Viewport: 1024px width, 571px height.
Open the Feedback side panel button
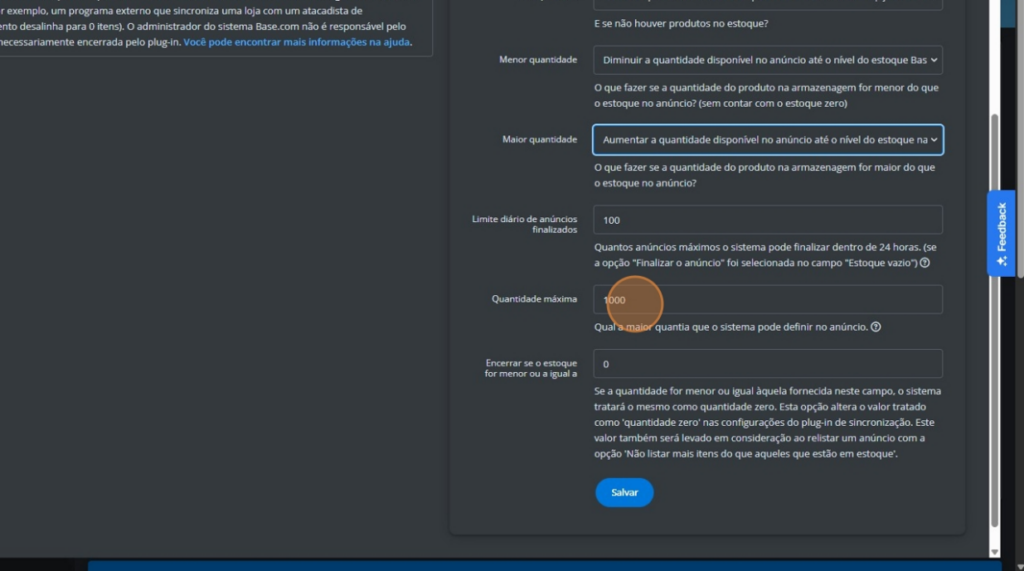click(x=1002, y=231)
